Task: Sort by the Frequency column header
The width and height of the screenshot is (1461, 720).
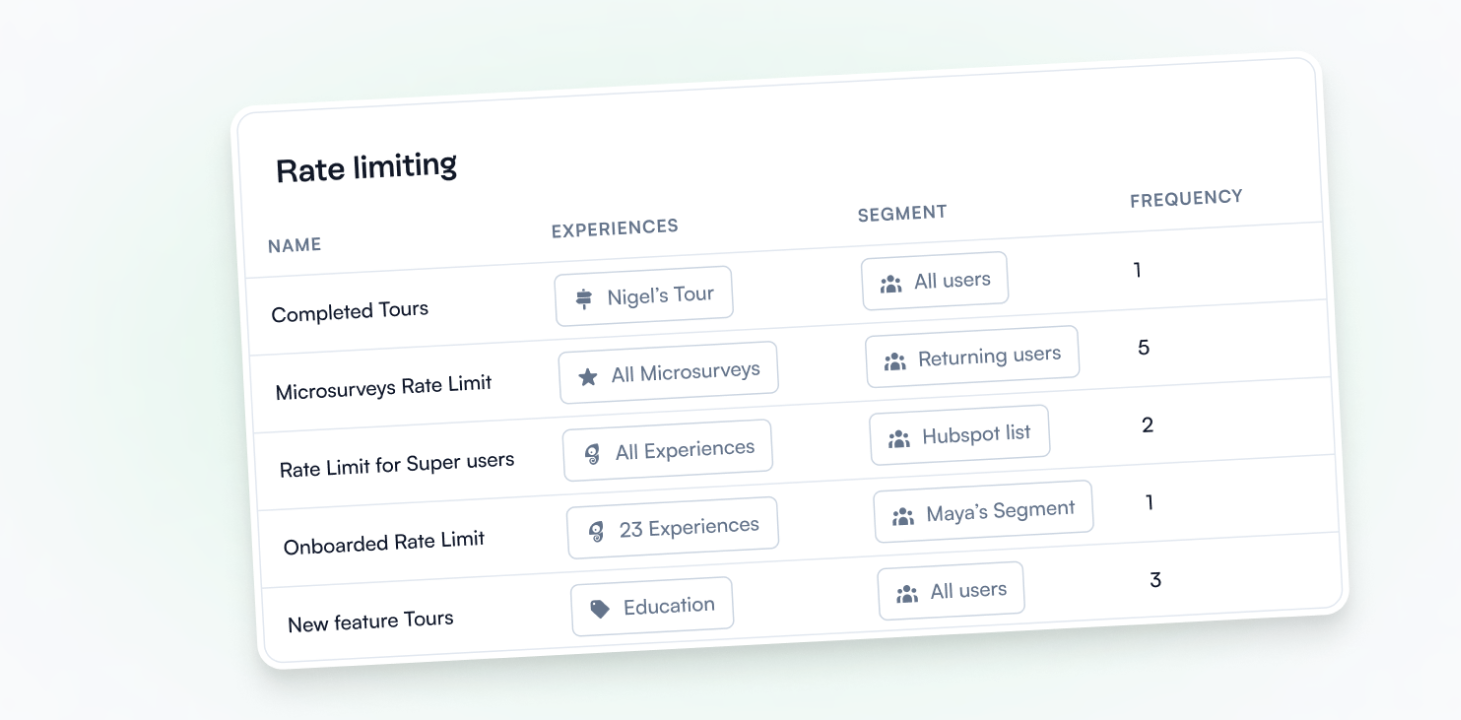Action: [1186, 198]
